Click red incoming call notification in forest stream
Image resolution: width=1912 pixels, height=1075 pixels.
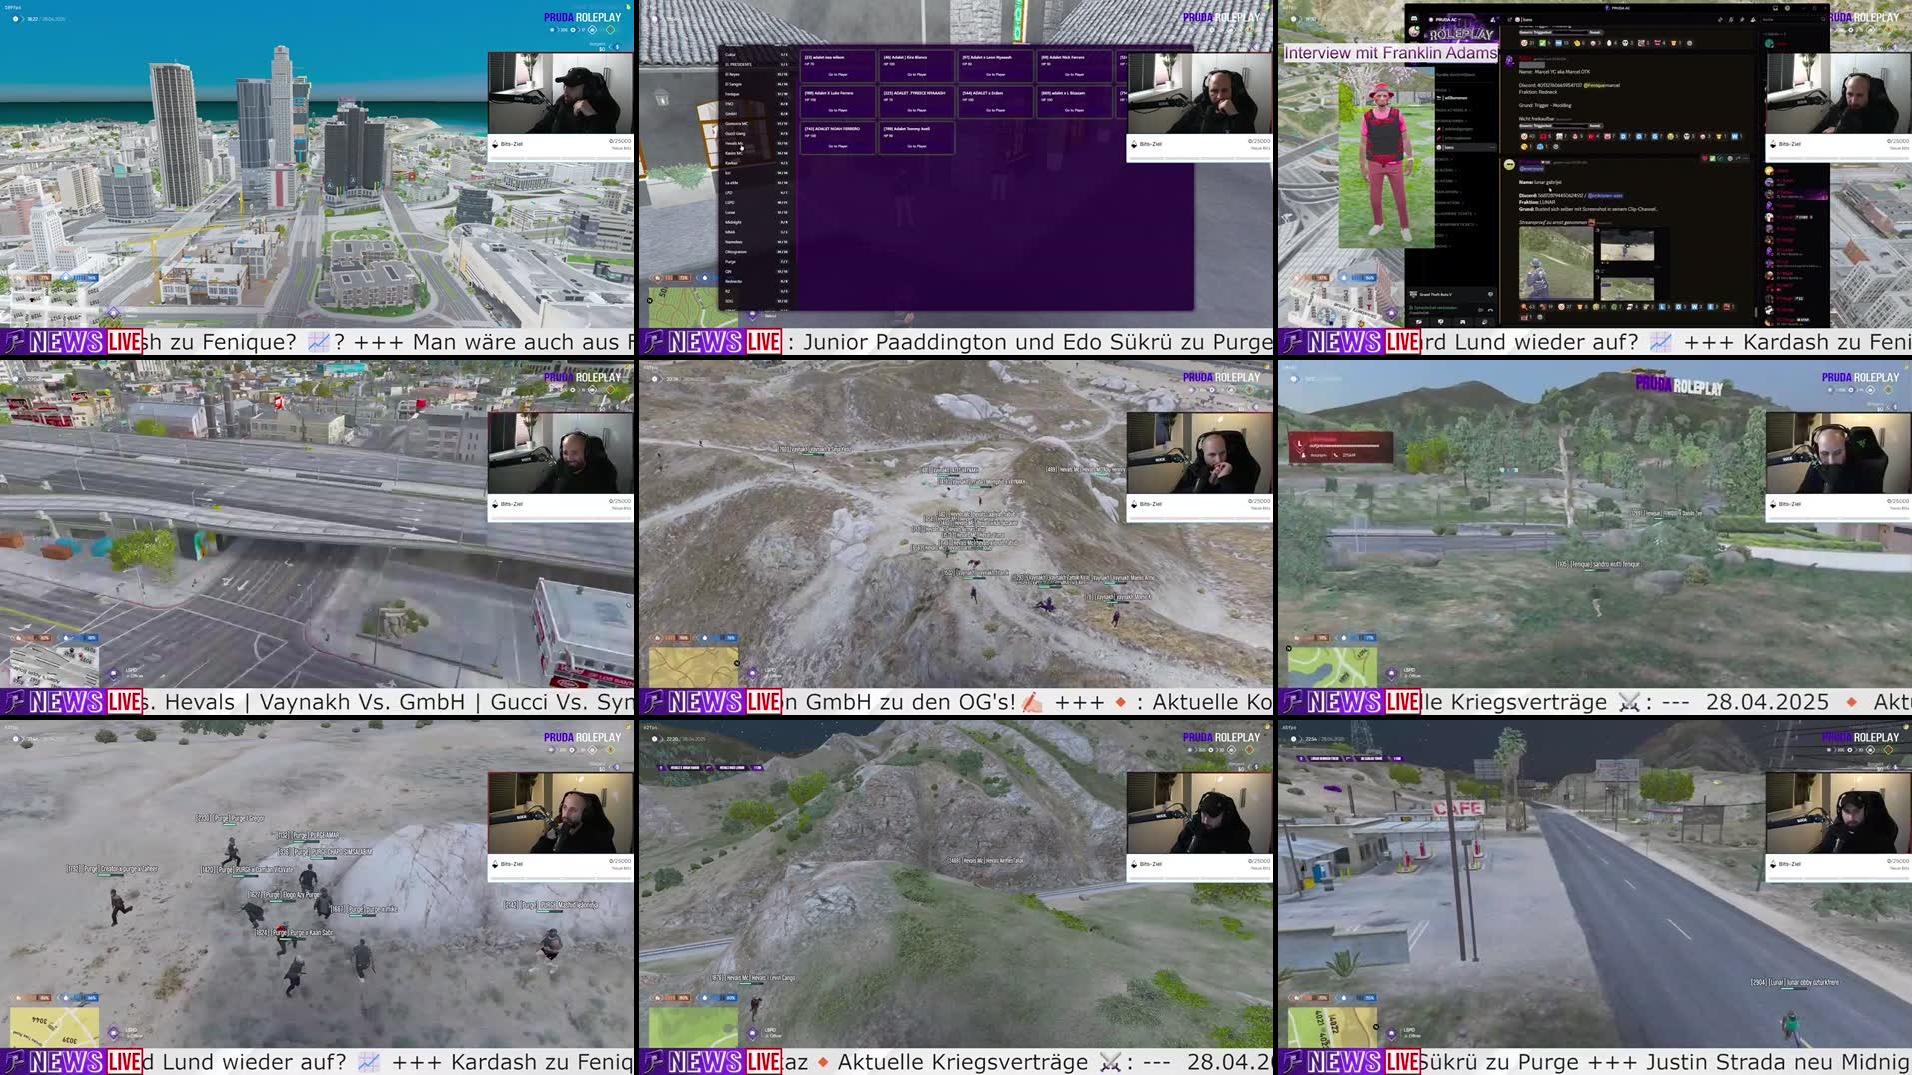pyautogui.click(x=1340, y=447)
